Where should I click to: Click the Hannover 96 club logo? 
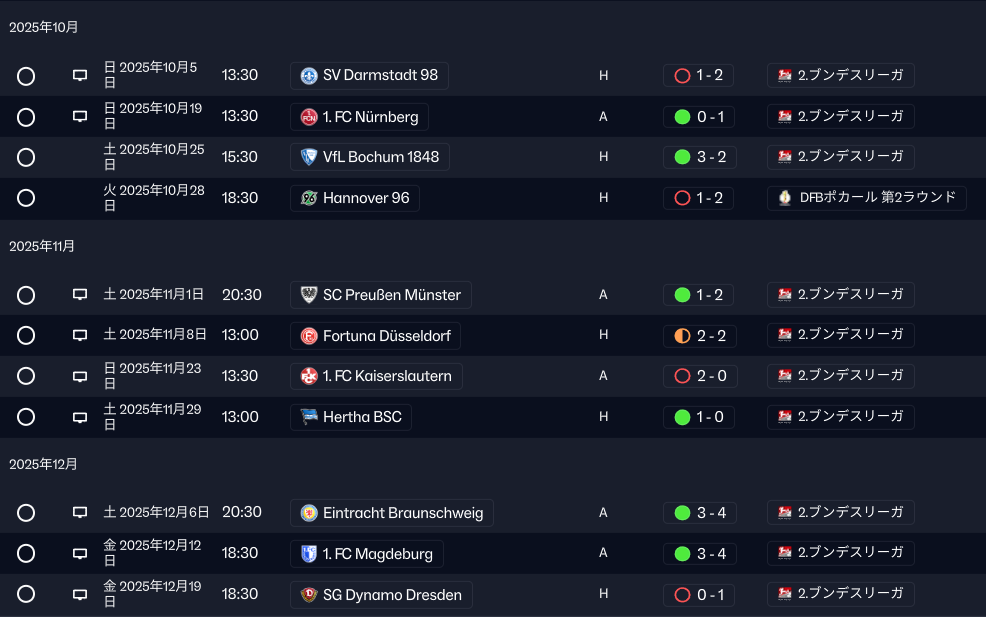(309, 198)
